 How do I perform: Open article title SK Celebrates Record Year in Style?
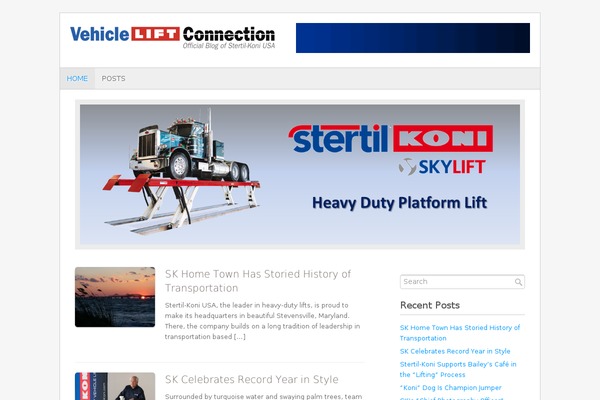click(x=252, y=379)
